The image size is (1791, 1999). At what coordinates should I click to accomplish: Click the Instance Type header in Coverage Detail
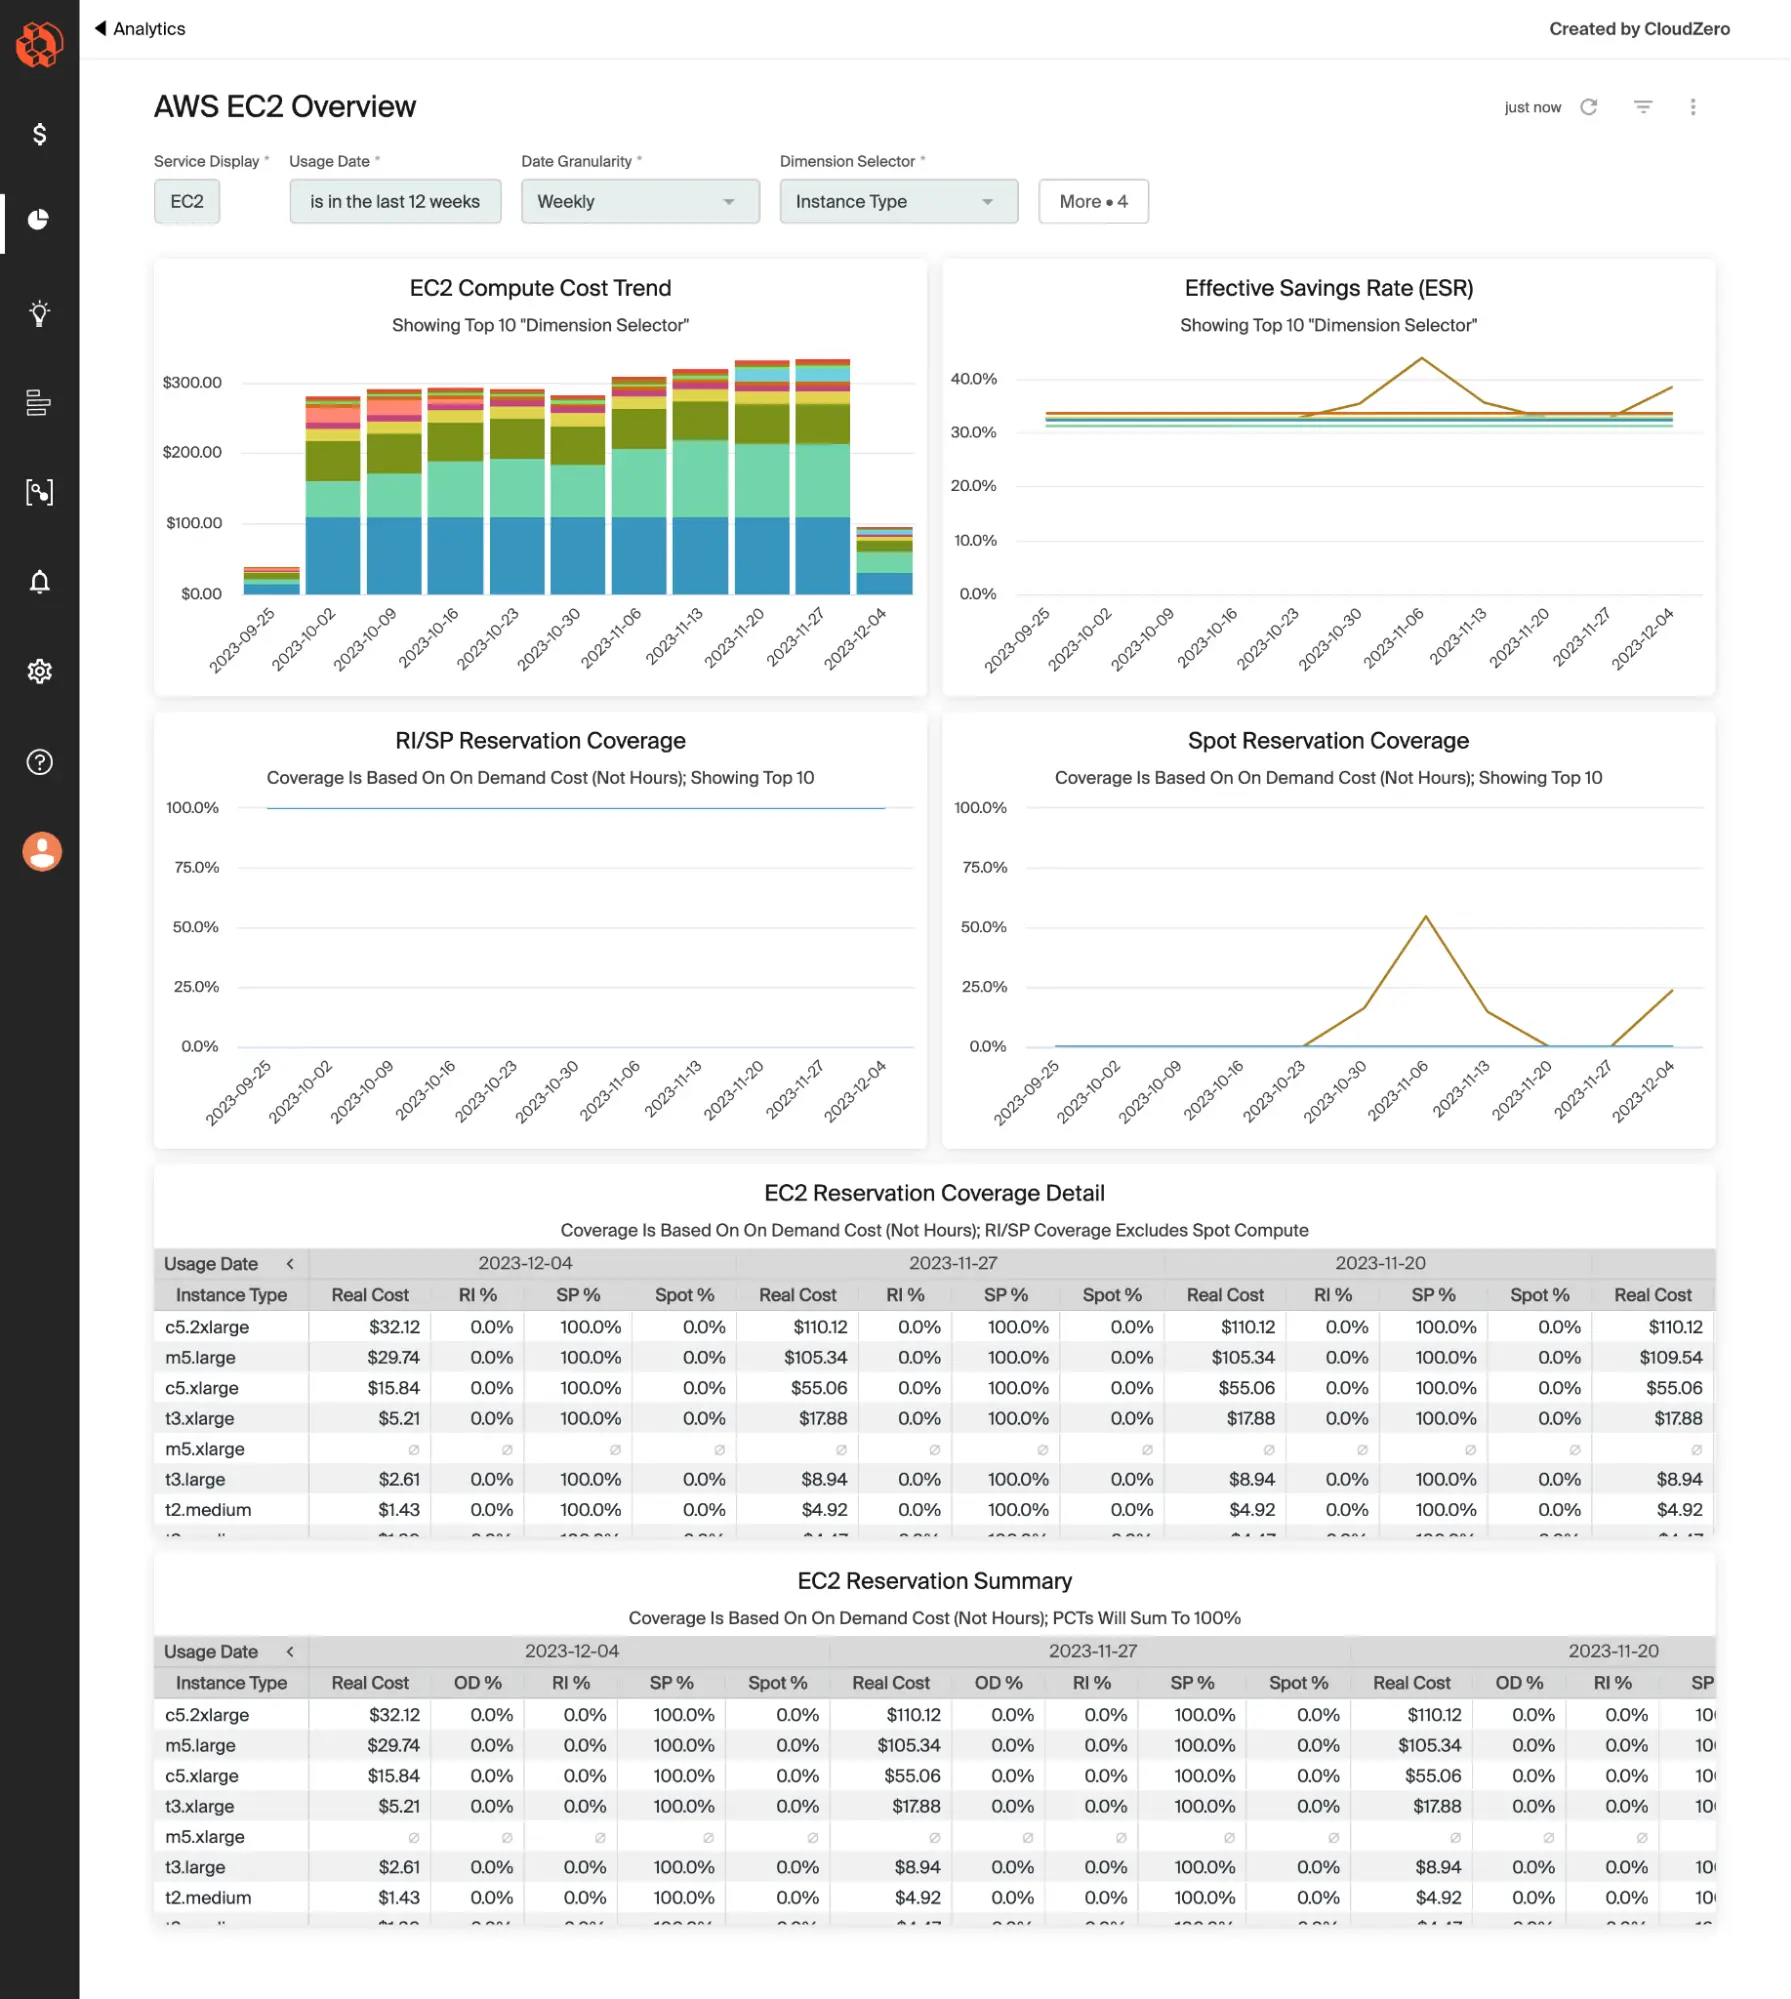click(231, 1295)
